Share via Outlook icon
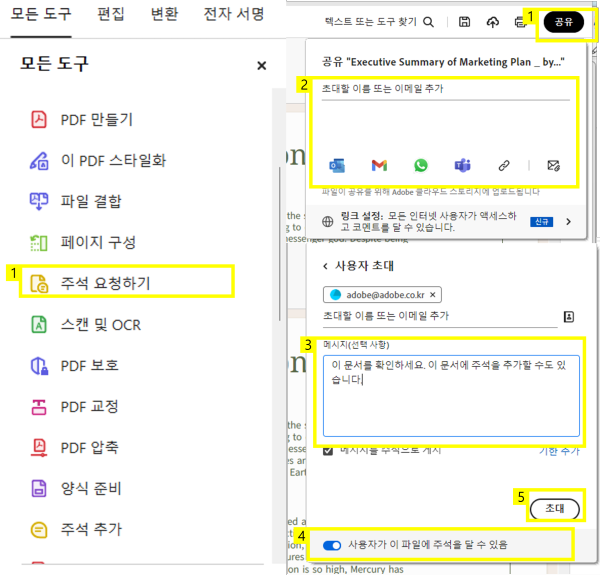Image resolution: width=600 pixels, height=575 pixels. click(337, 166)
